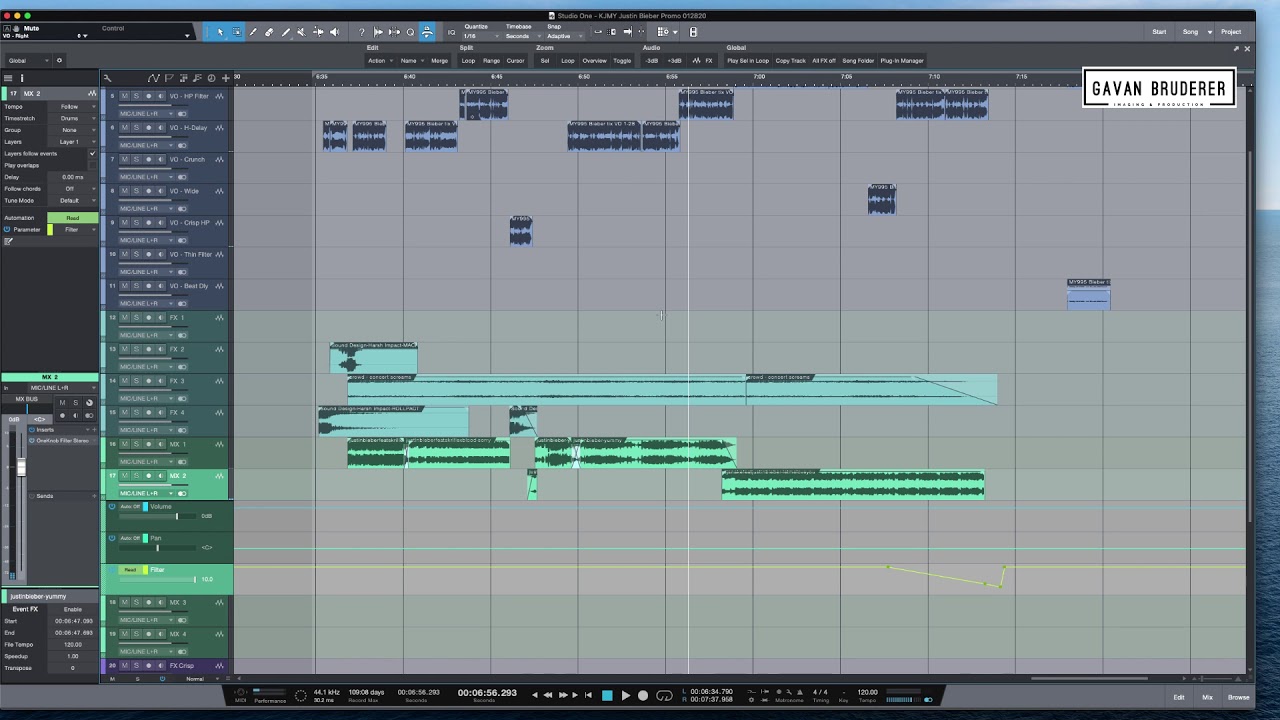Click the Copy Track button
This screenshot has width=1280, height=720.
[790, 61]
